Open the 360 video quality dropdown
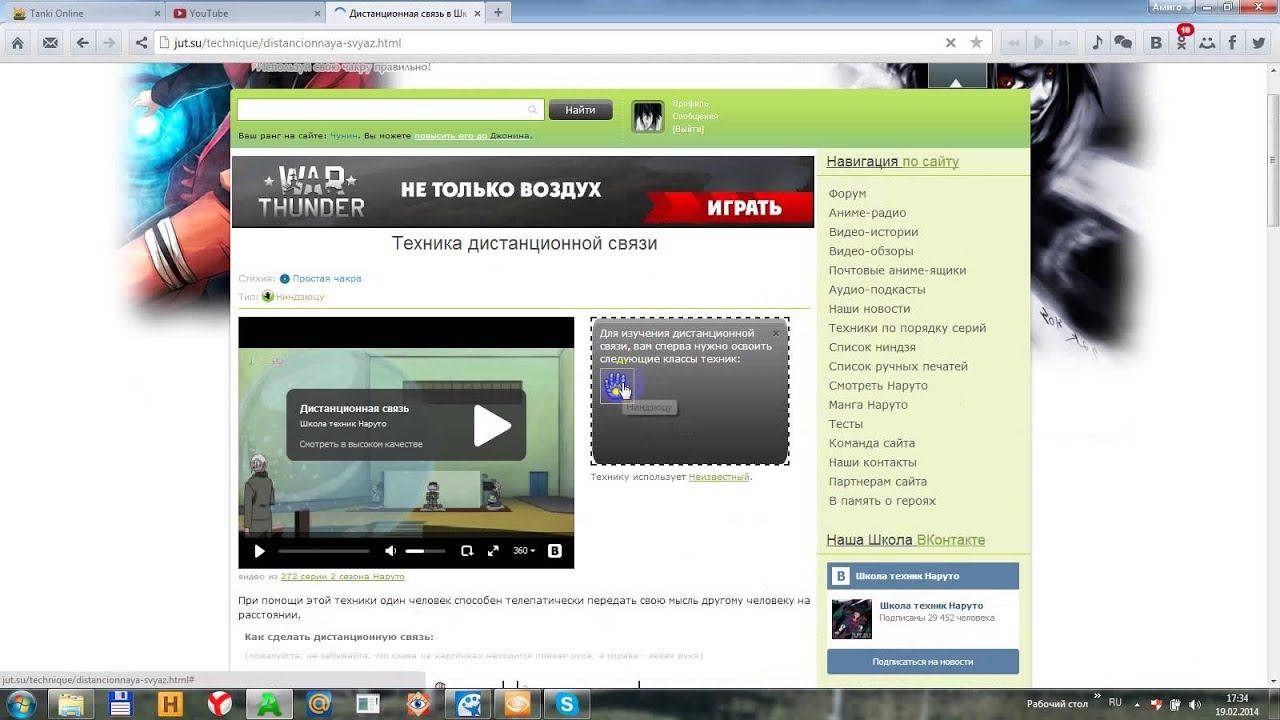The width and height of the screenshot is (1280, 720). pos(524,551)
